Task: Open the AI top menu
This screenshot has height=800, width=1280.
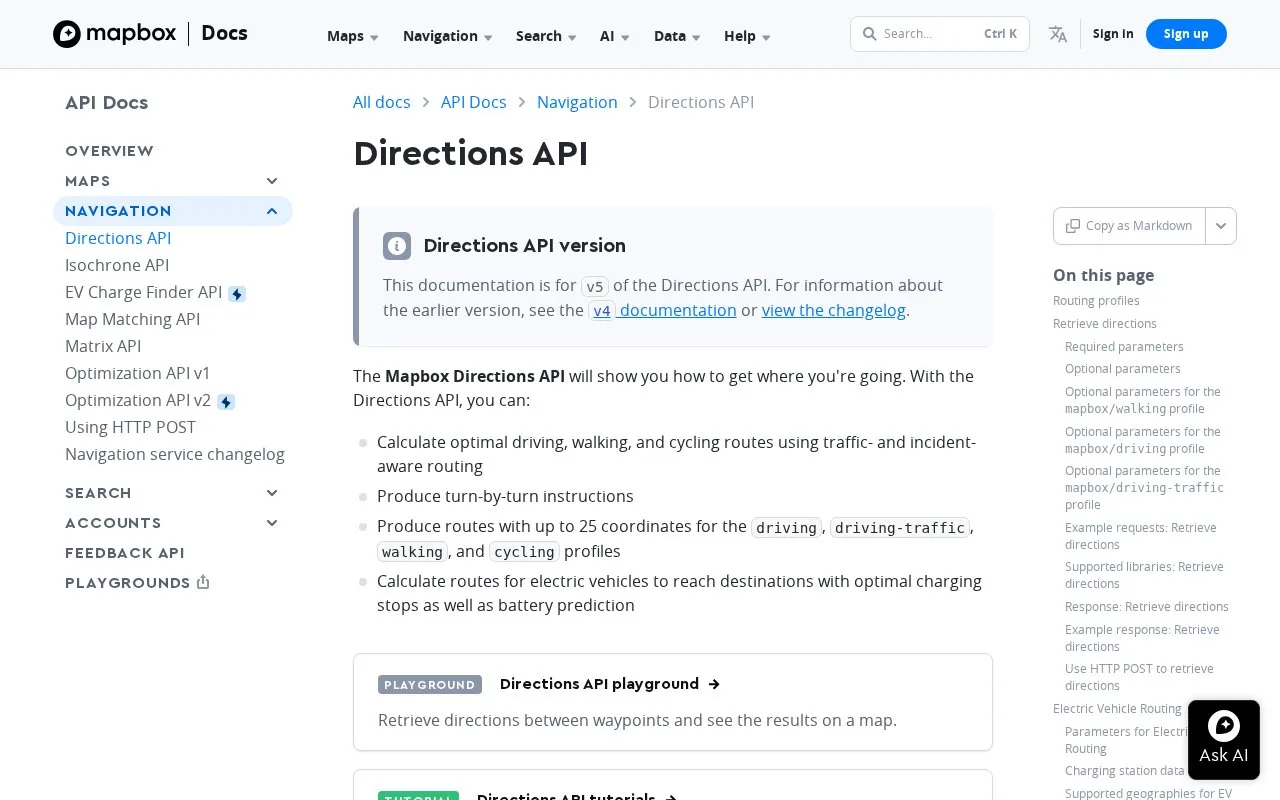Action: (x=614, y=36)
